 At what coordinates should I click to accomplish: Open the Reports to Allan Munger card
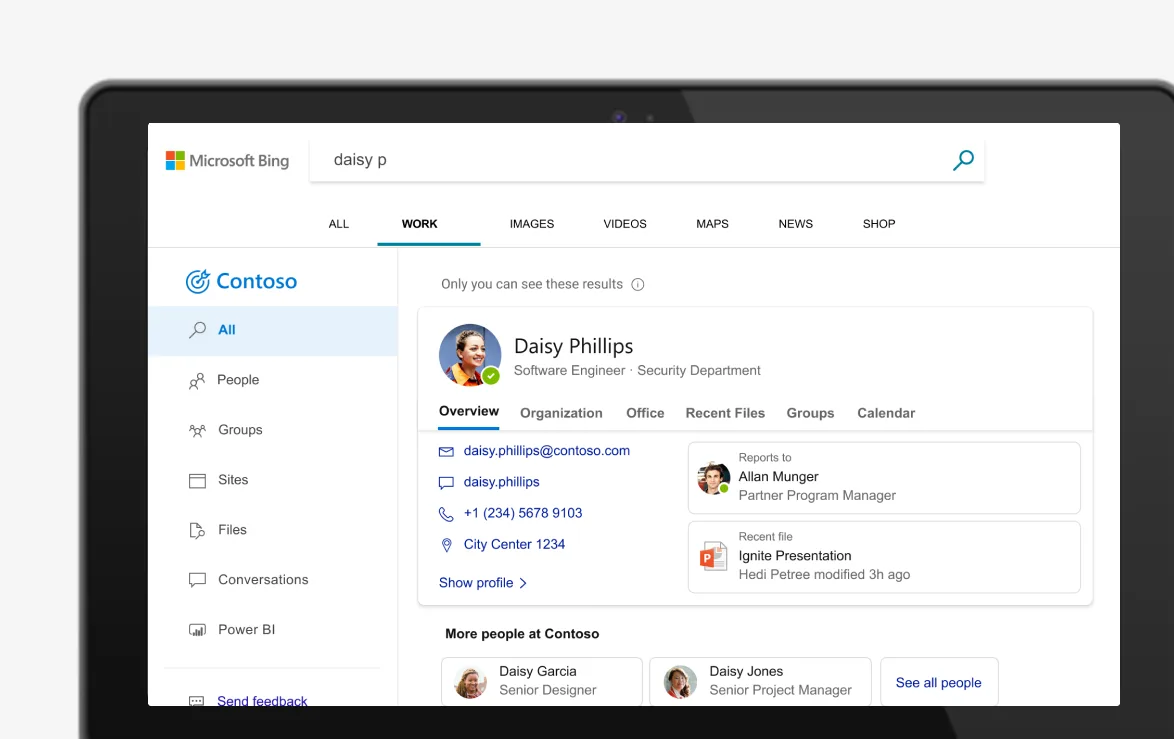pyautogui.click(x=884, y=478)
